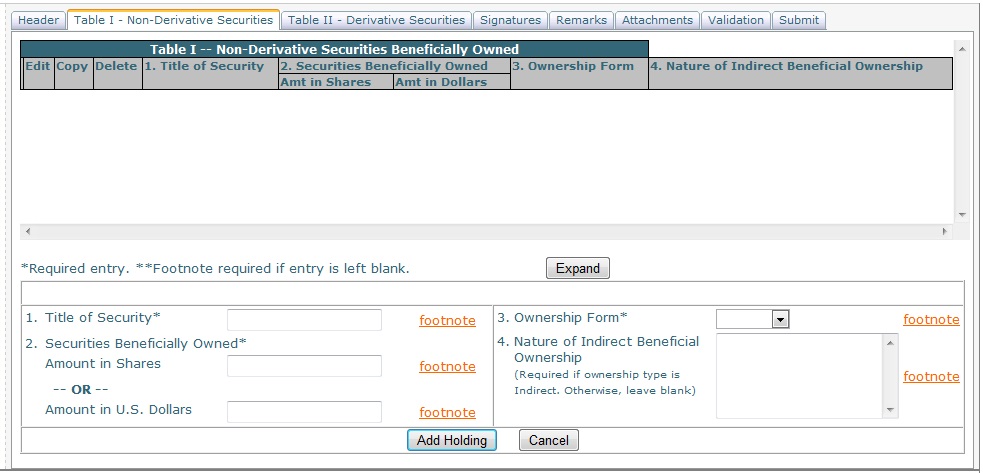Open the Ownership Form dropdown

pyautogui.click(x=753, y=319)
